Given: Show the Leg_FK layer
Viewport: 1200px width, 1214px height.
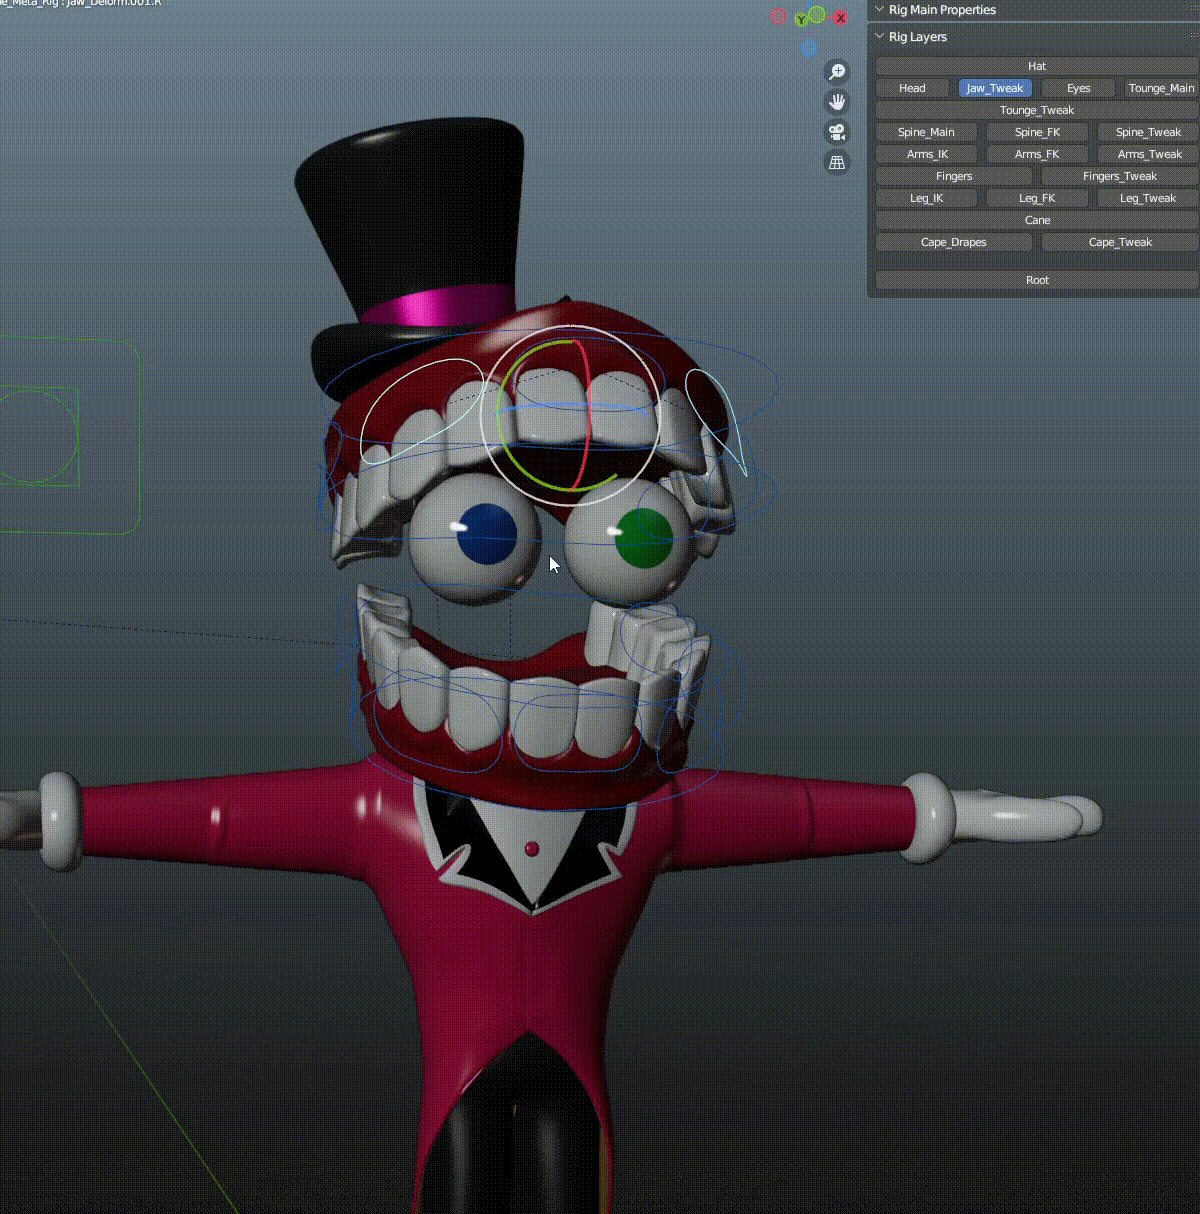Looking at the screenshot, I should point(1037,198).
